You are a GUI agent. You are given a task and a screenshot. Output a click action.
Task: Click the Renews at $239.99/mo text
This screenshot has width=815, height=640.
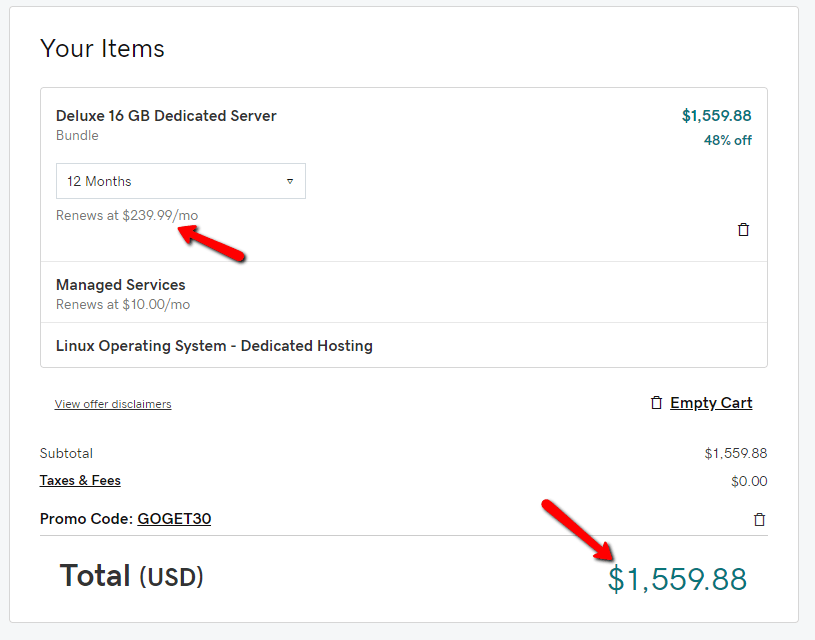(120, 216)
